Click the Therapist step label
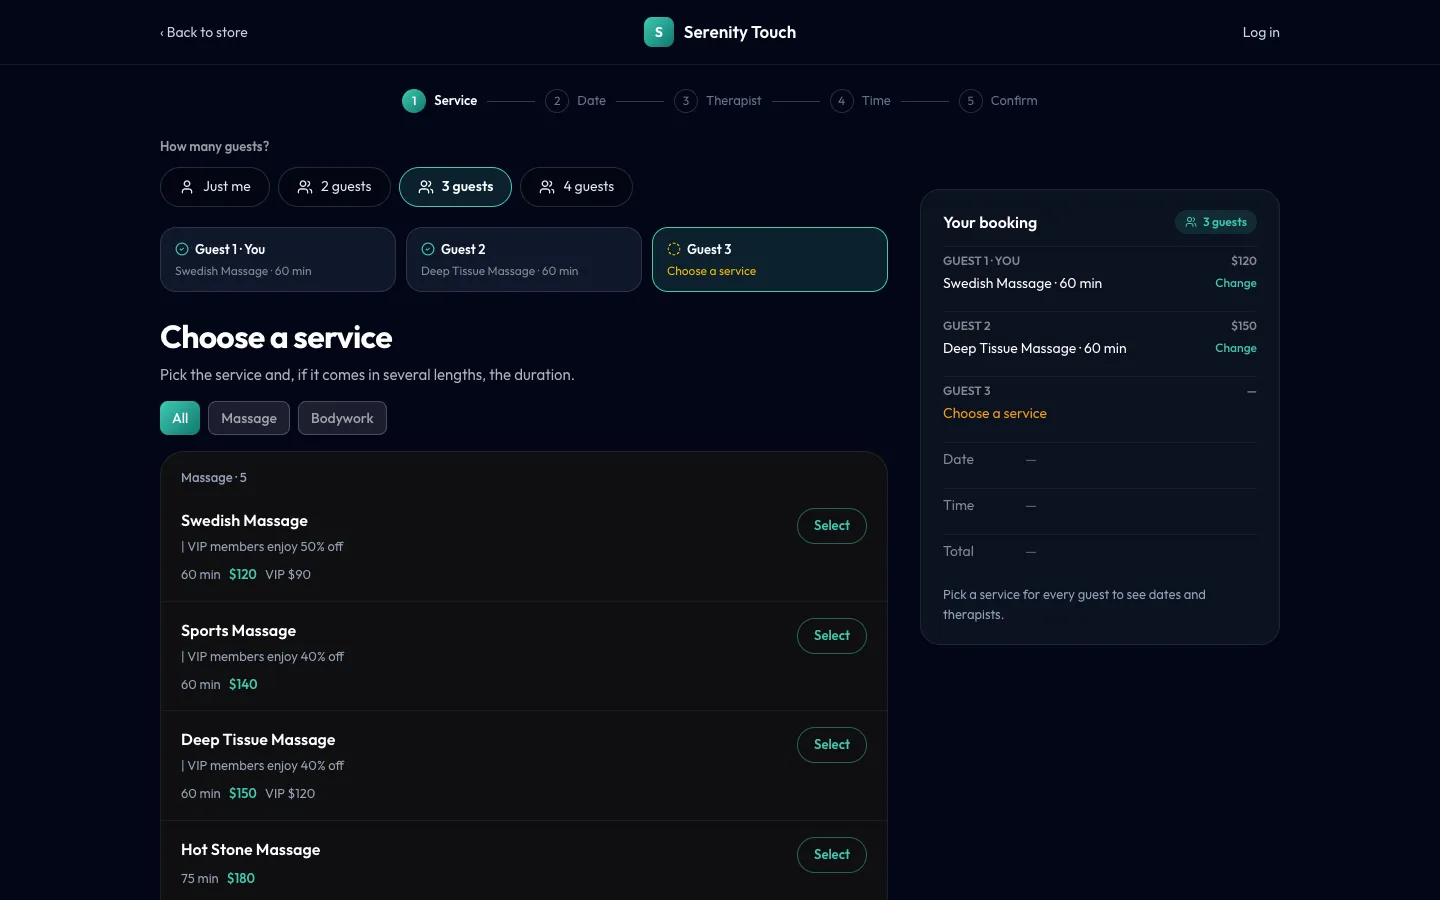Screen dimensions: 1440x900 point(733,101)
